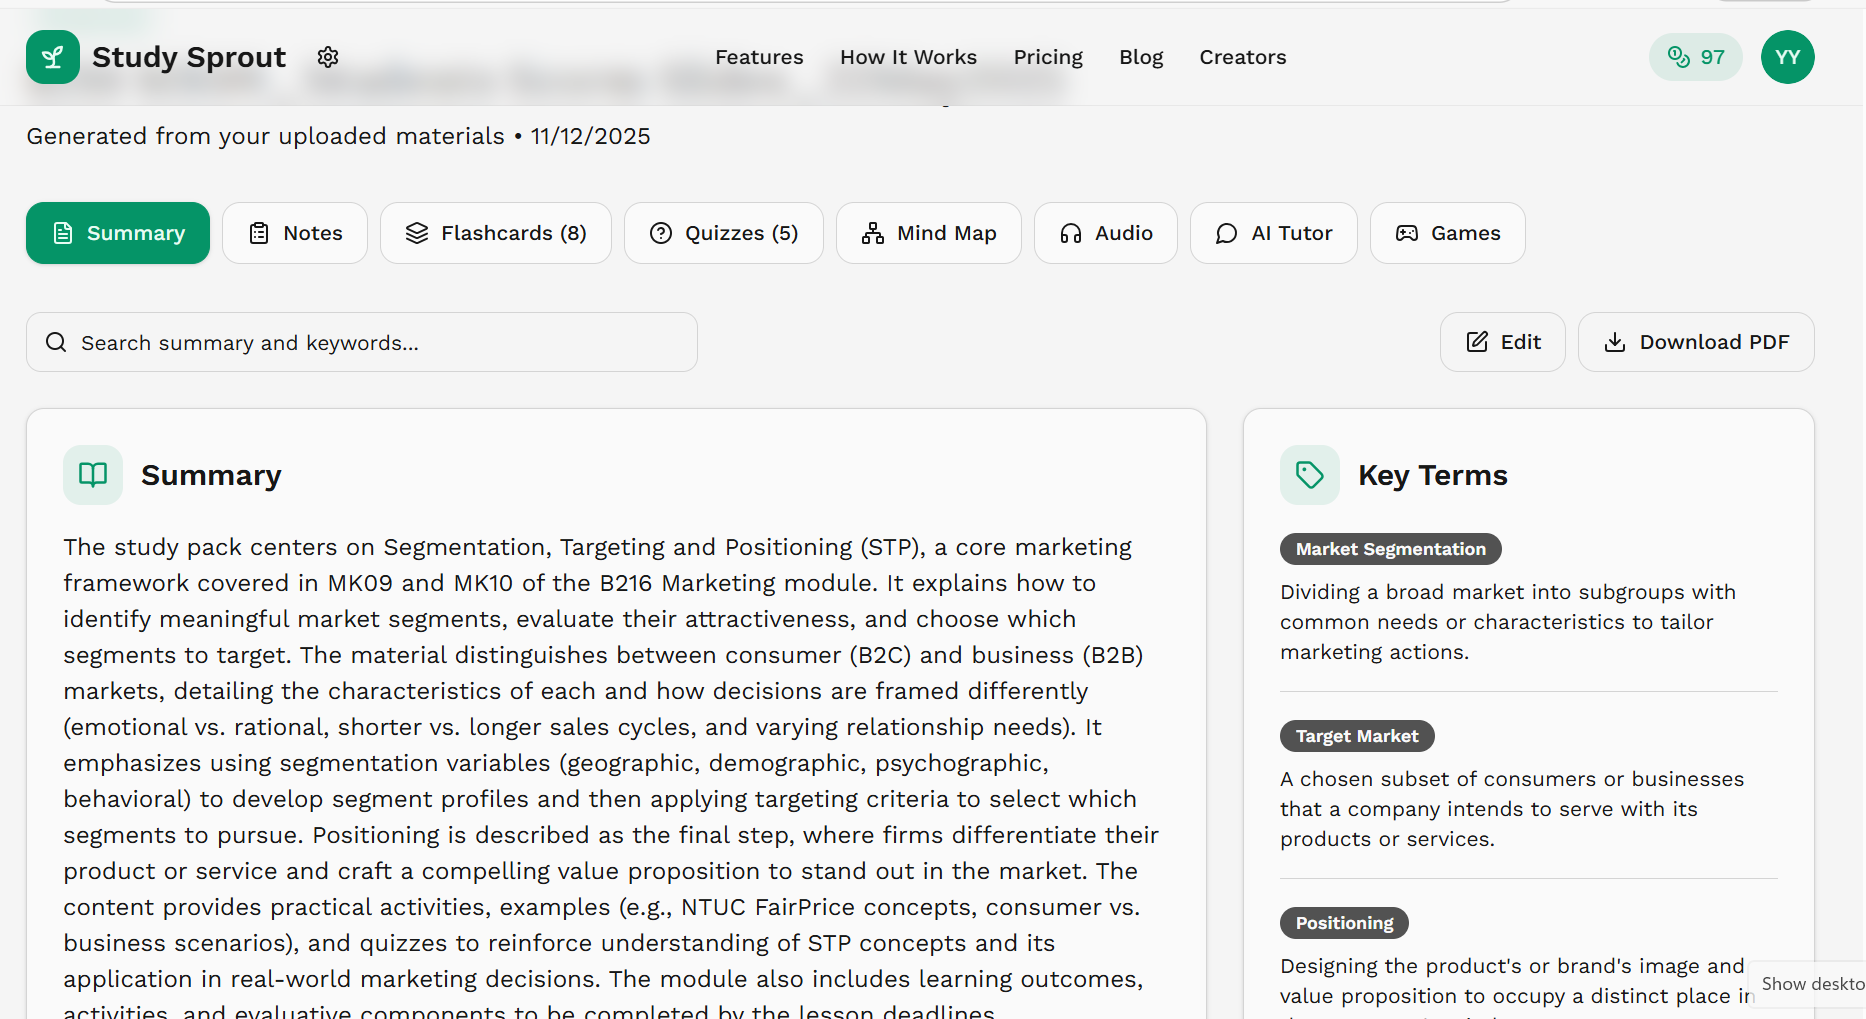Click the Study Sprout leaf logo

click(53, 57)
